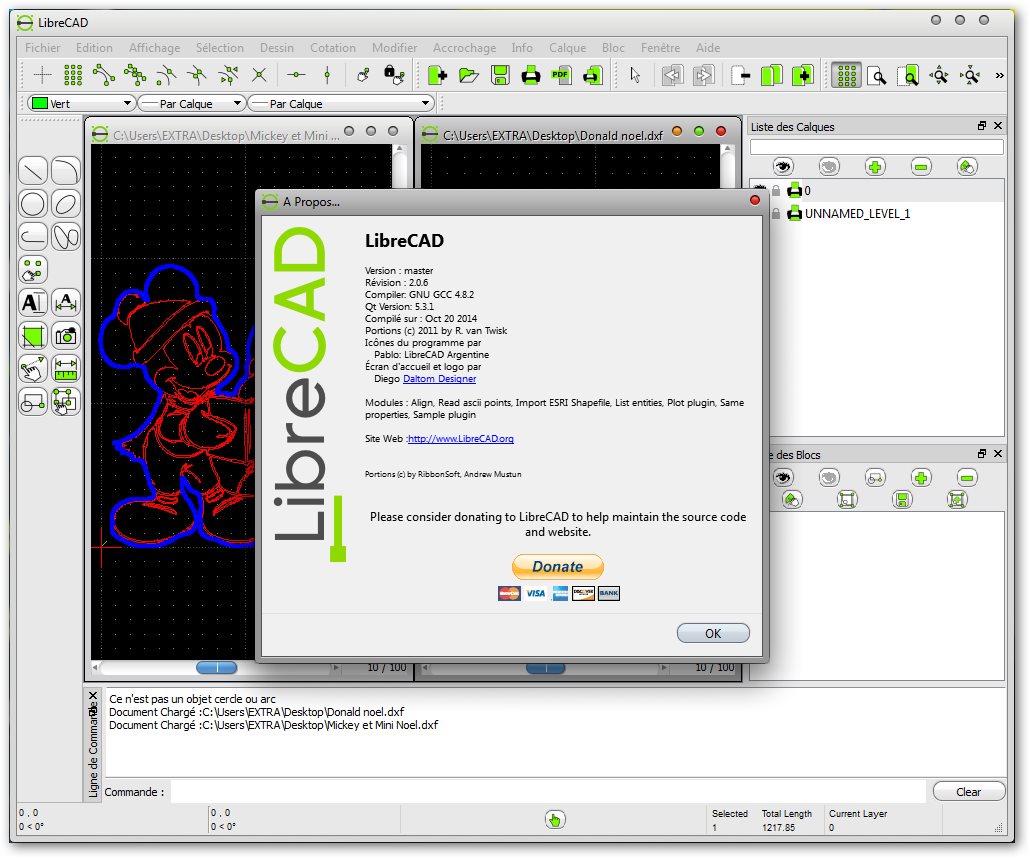Open the Vert color dropdown
This screenshot has width=1029, height=857.
click(x=81, y=103)
